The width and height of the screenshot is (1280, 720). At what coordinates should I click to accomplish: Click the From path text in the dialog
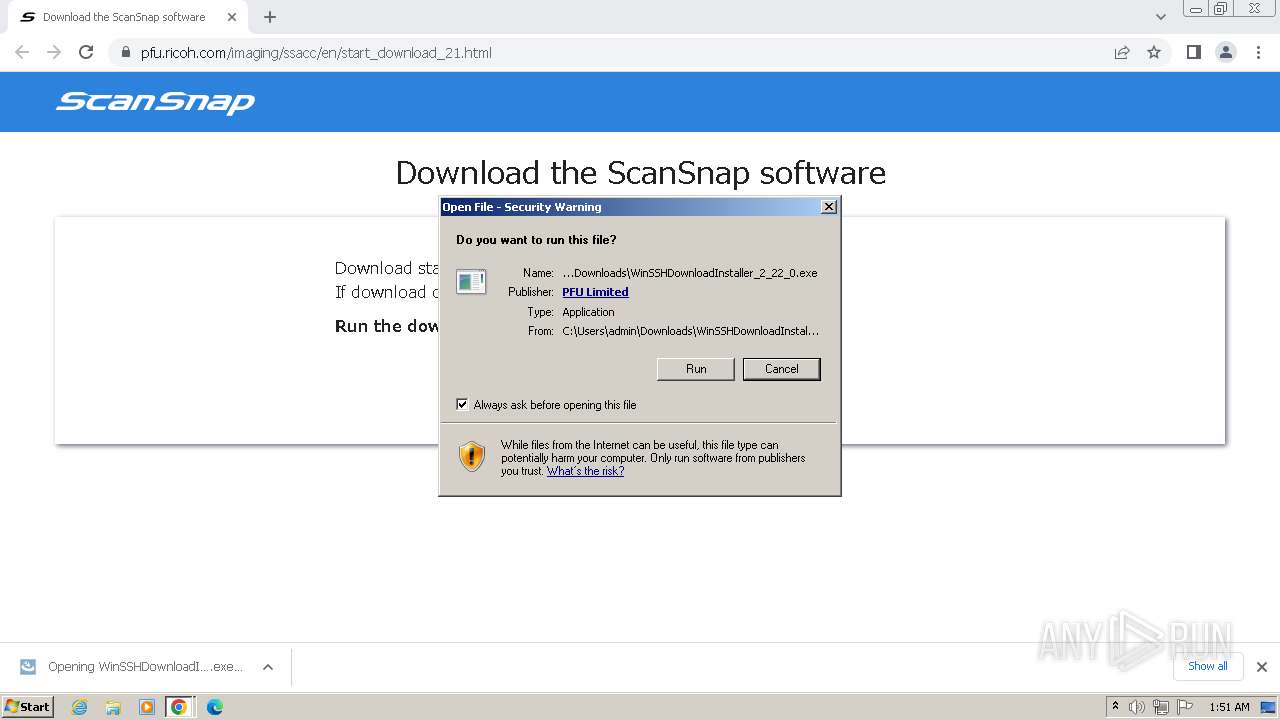[x=690, y=331]
